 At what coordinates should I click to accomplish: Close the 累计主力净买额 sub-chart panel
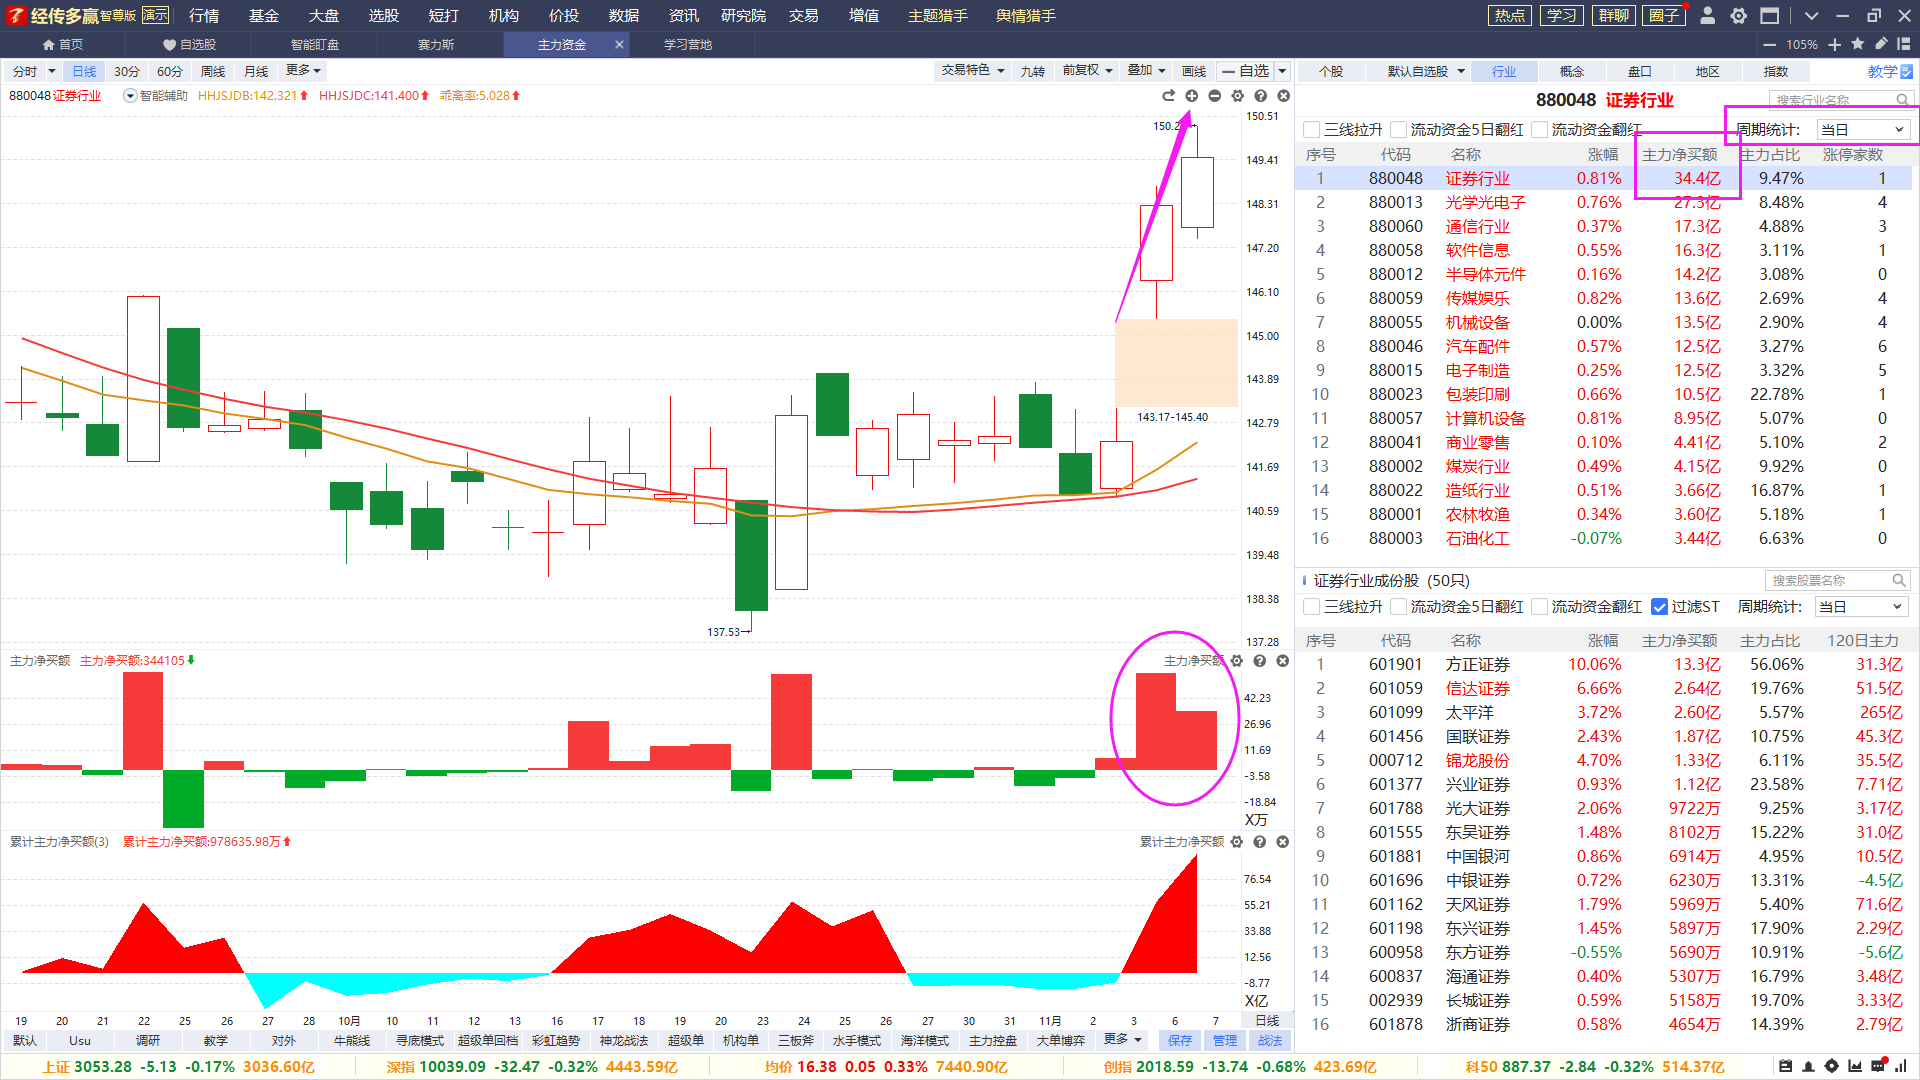1283,842
